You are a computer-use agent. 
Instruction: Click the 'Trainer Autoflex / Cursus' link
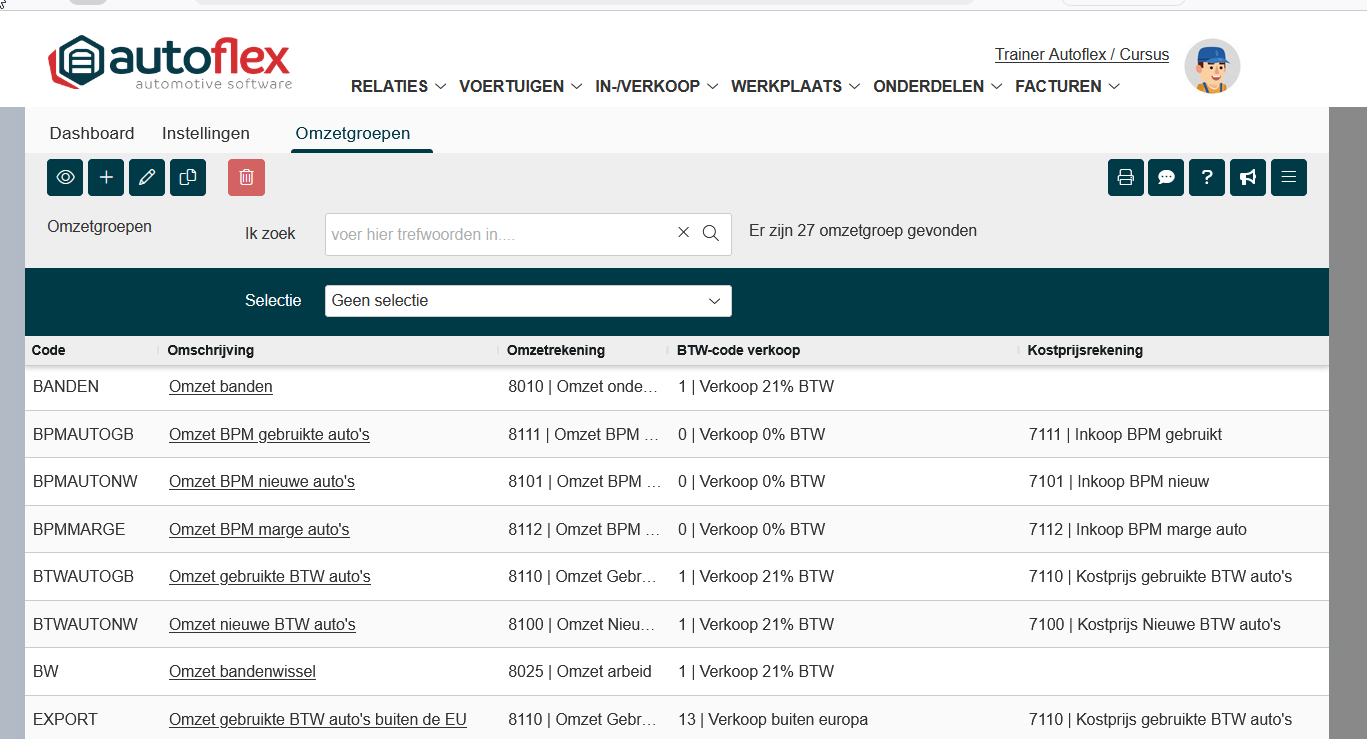1081,55
